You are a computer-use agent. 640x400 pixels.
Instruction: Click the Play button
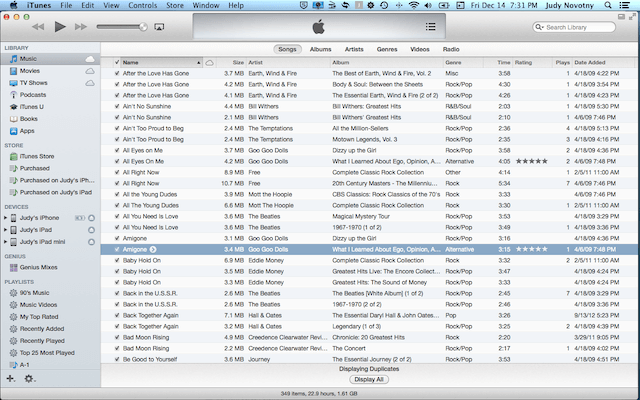60,27
